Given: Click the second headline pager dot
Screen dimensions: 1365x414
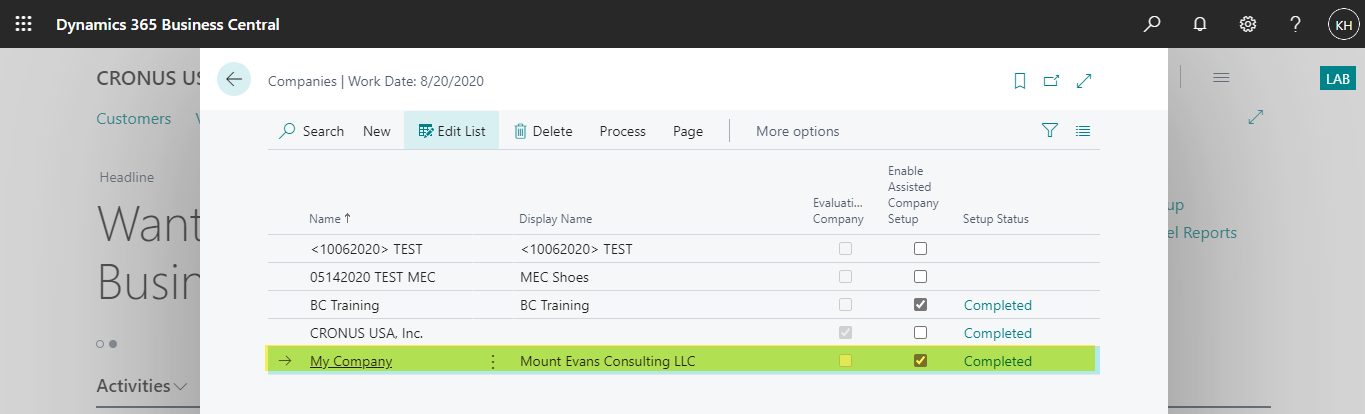Looking at the screenshot, I should click(x=113, y=344).
